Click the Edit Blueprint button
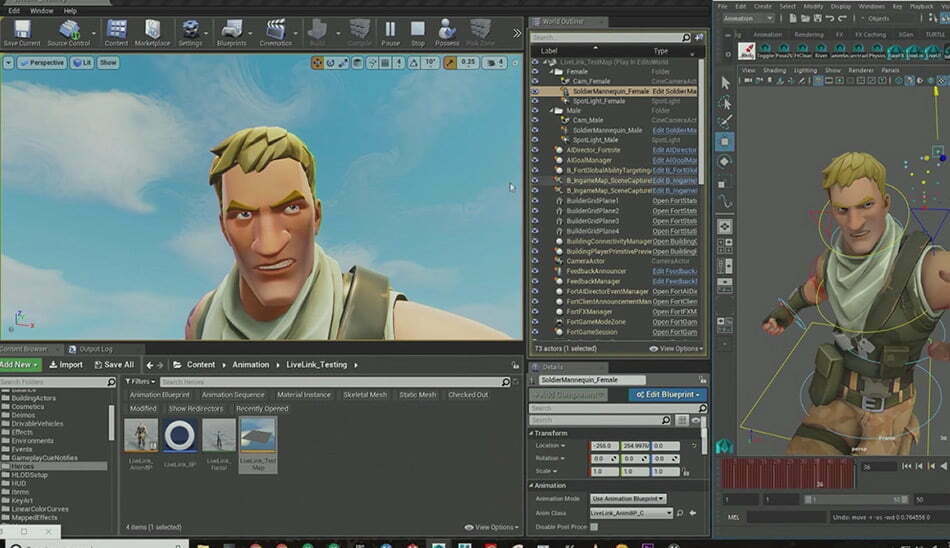The image size is (950, 548). (668, 395)
